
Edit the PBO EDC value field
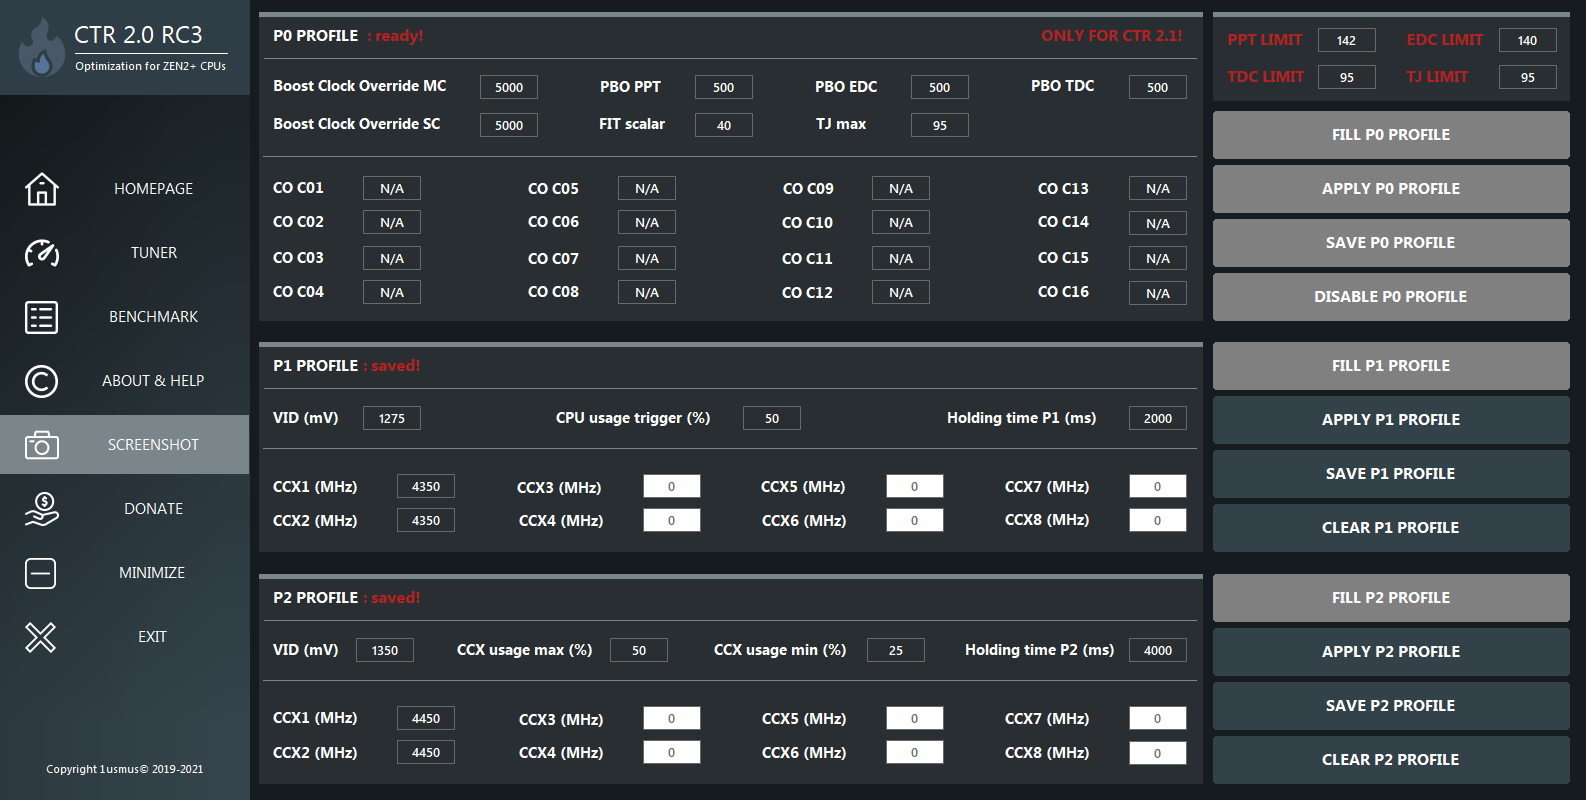click(x=940, y=87)
